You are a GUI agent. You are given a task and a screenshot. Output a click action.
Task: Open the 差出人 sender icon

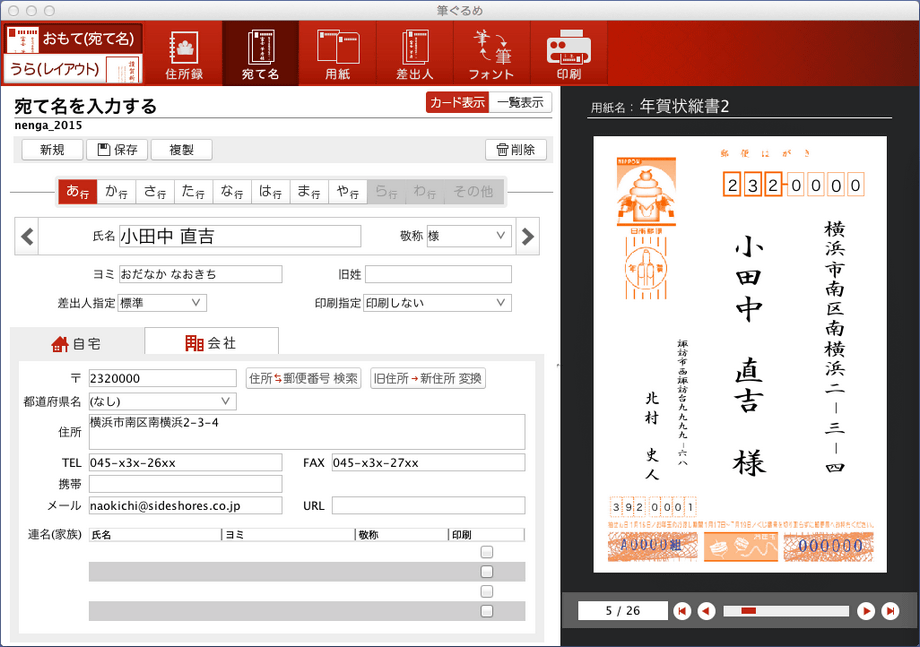click(414, 53)
